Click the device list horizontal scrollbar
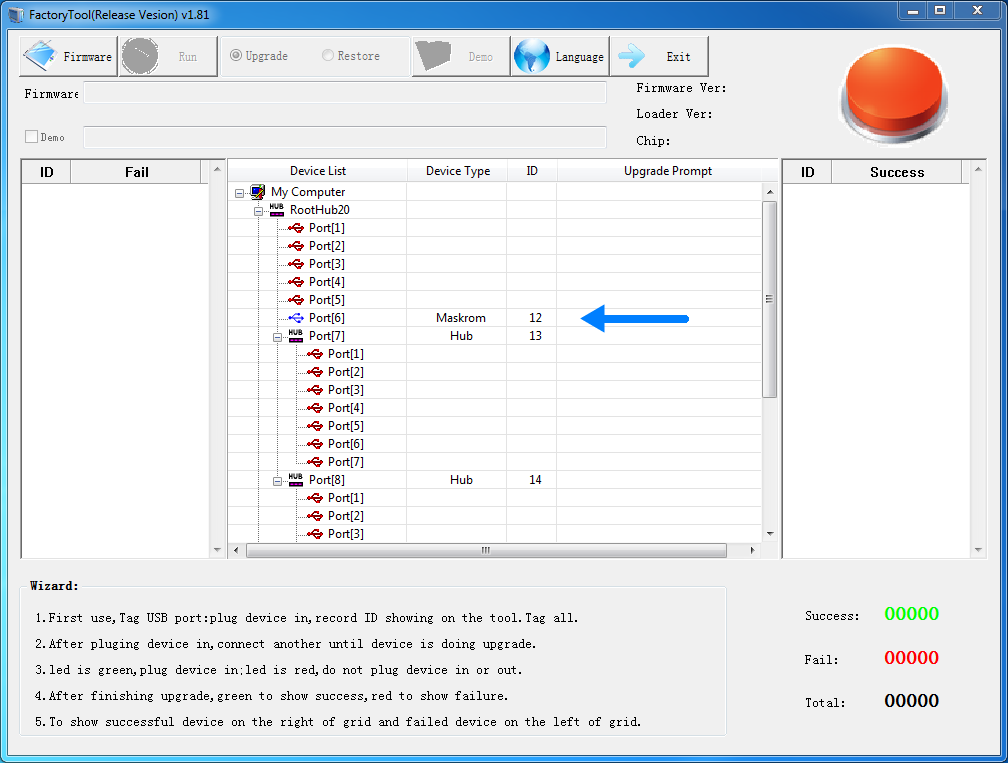The width and height of the screenshot is (1008, 763). [486, 550]
